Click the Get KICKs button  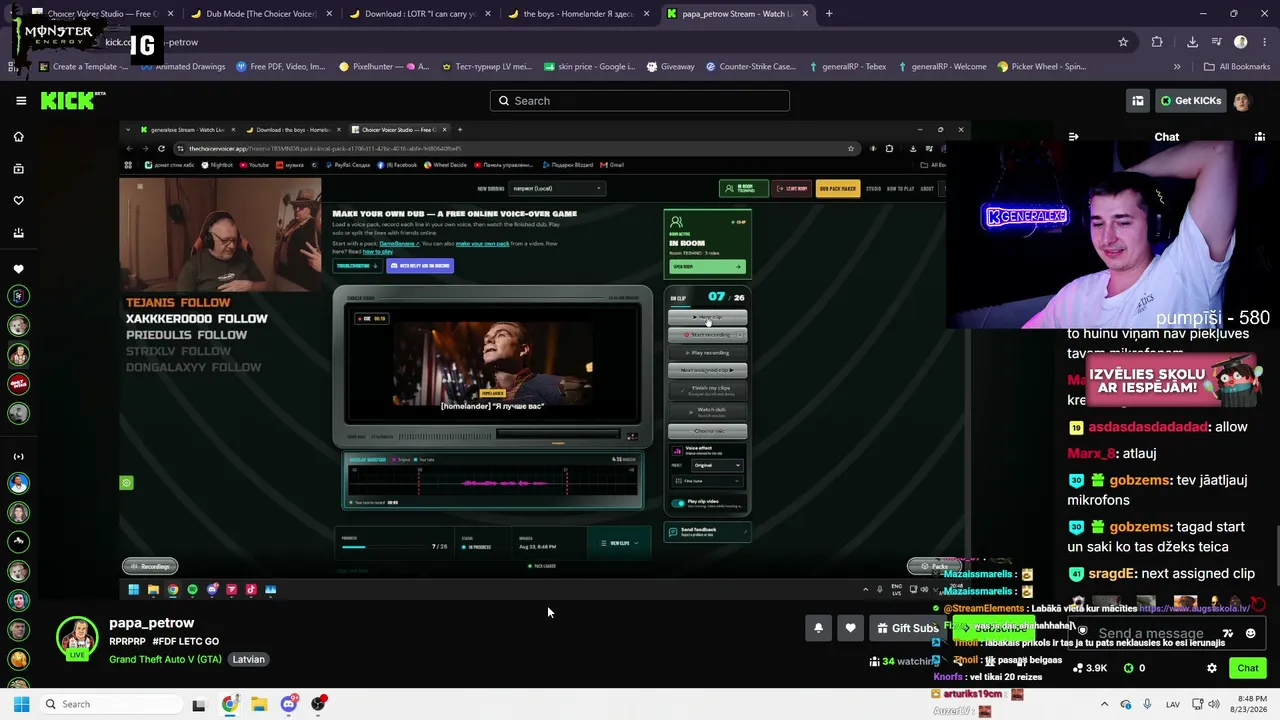(x=1190, y=101)
